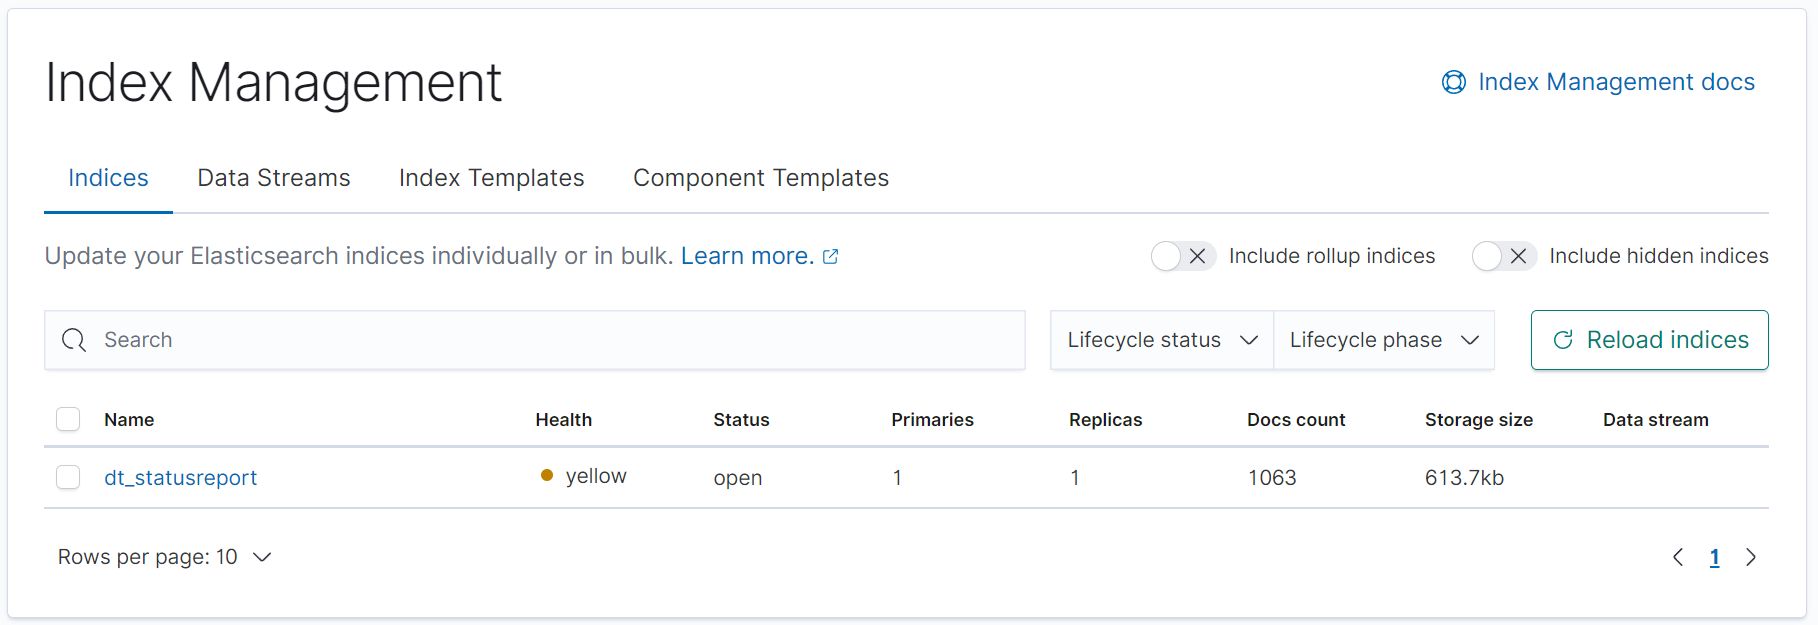
Task: Check the dt_statusreport row checkbox
Action: point(68,477)
